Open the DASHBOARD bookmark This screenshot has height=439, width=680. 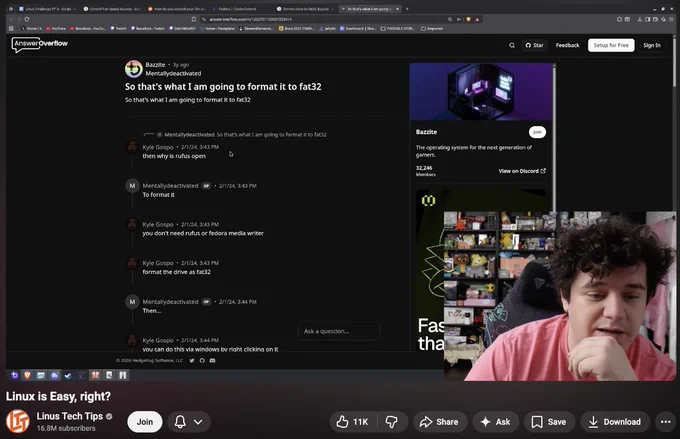182,29
